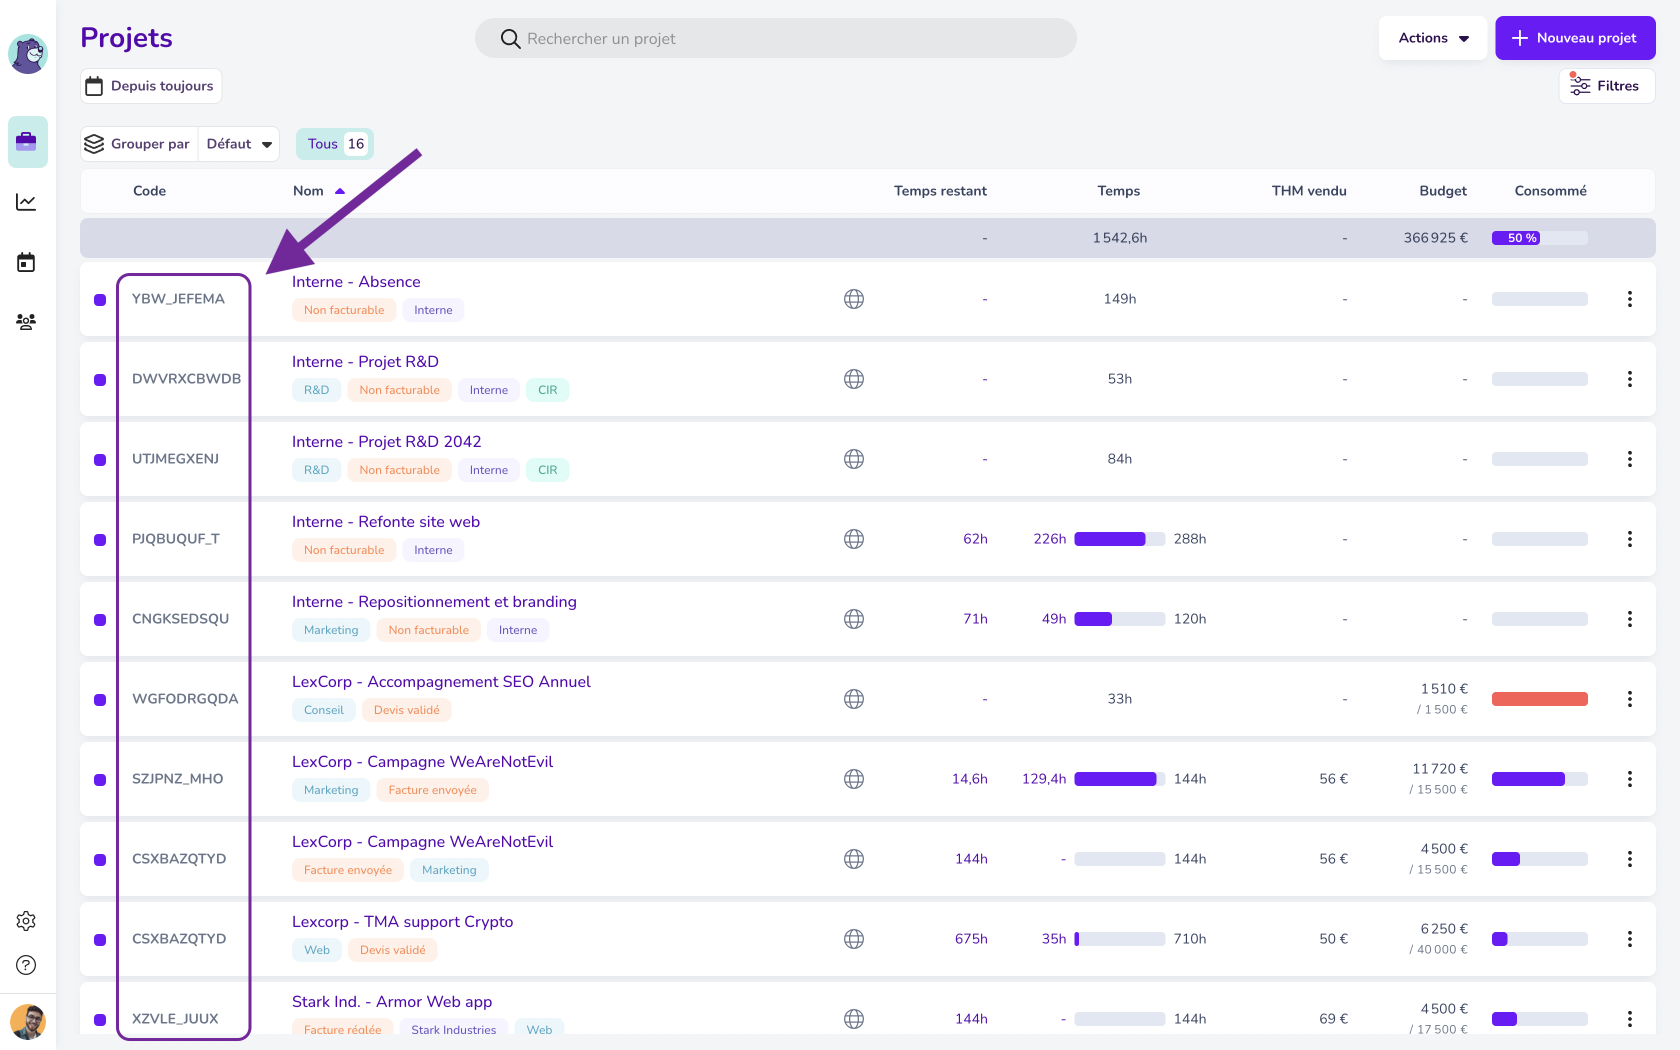The width and height of the screenshot is (1680, 1050).
Task: Click the Projets page title
Action: [x=126, y=38]
